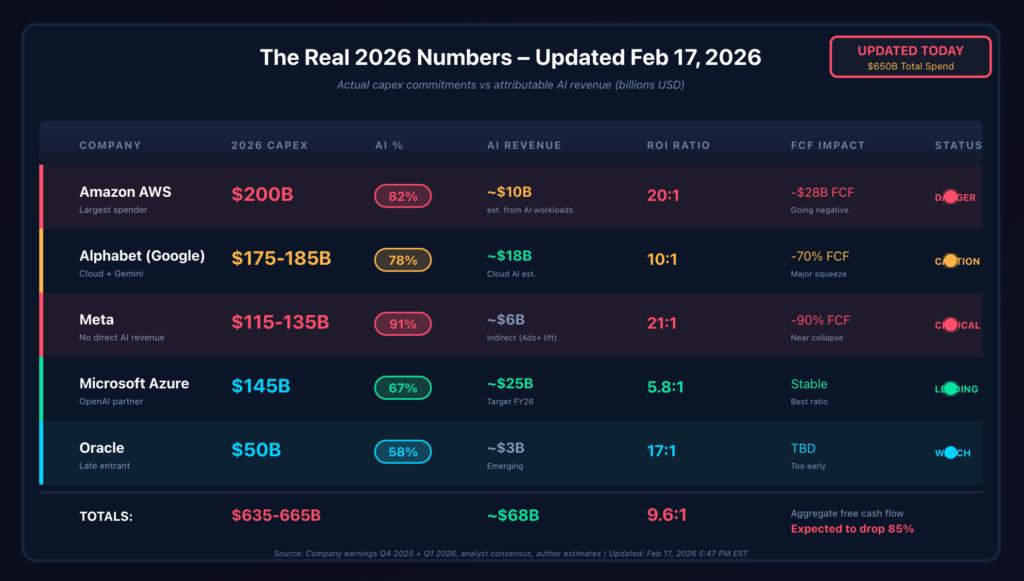Click the $175-185B capex value for Alphabet

(281, 258)
